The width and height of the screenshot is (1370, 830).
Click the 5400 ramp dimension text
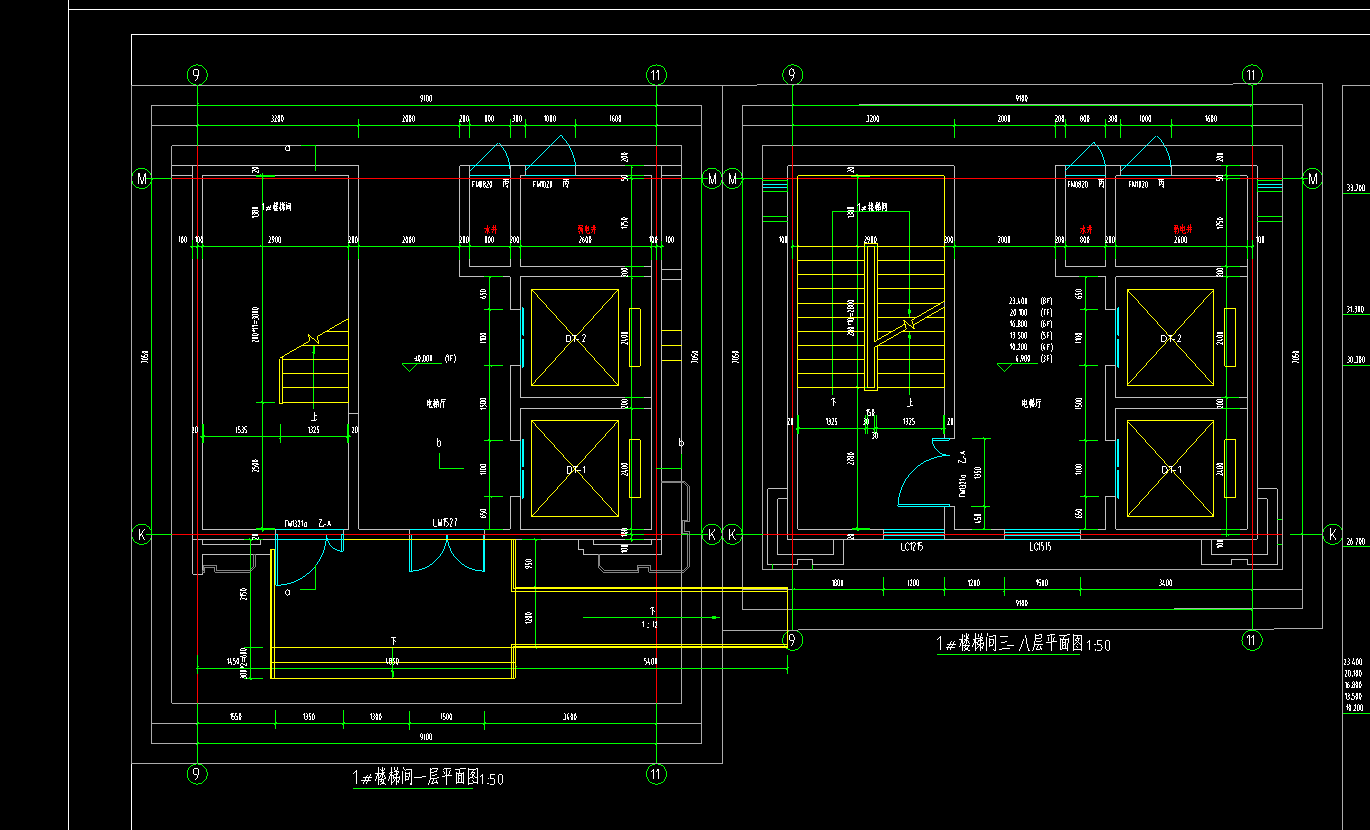[650, 662]
